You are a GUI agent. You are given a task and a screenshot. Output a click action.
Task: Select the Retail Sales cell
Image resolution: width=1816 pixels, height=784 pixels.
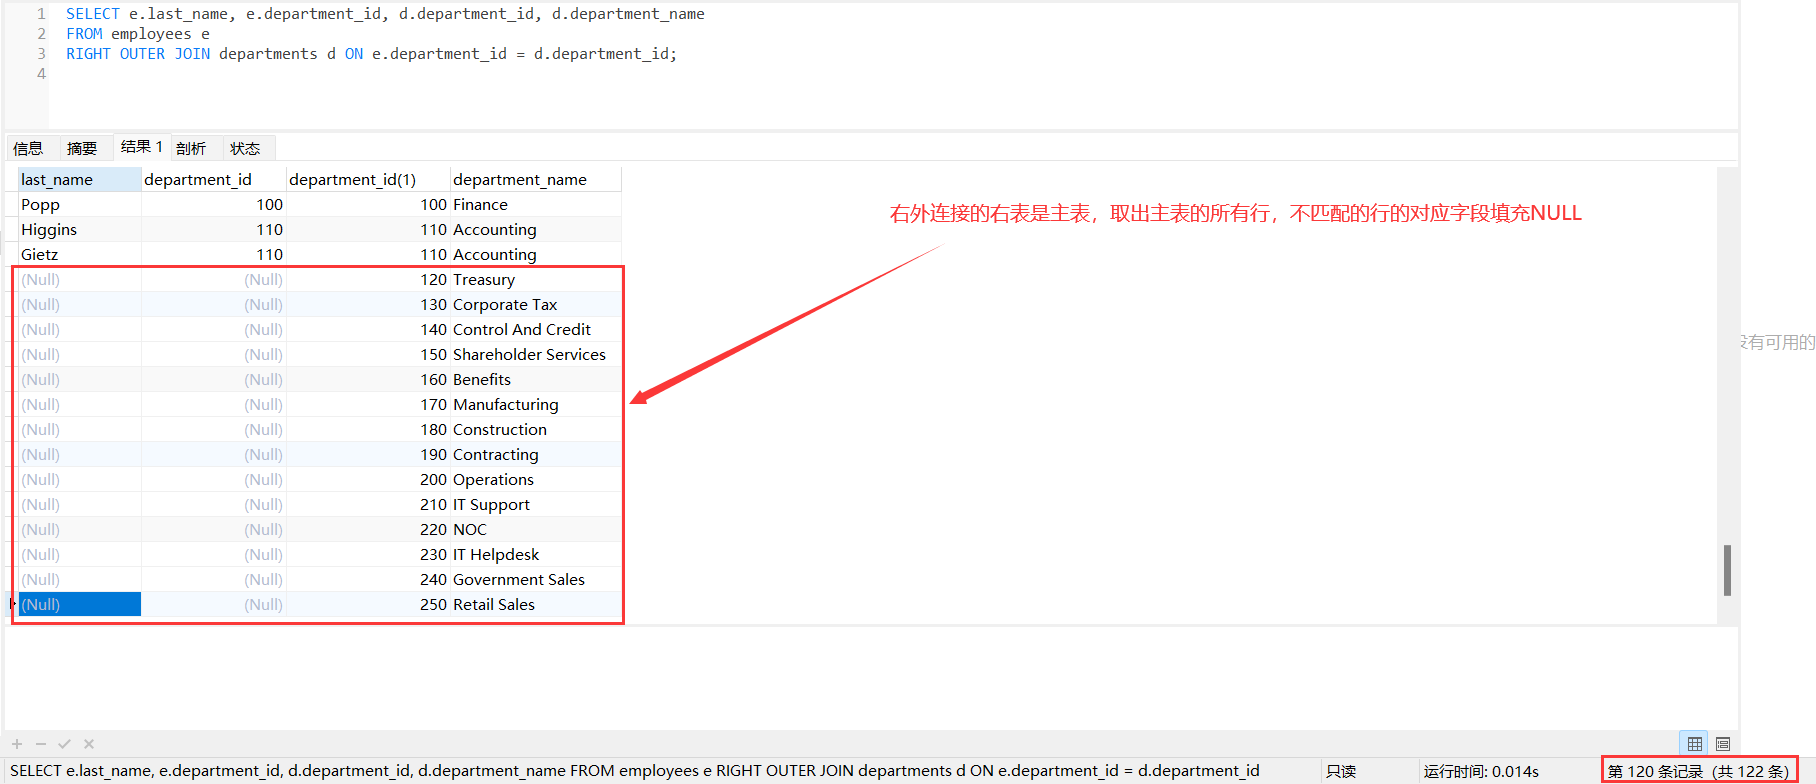pos(535,604)
